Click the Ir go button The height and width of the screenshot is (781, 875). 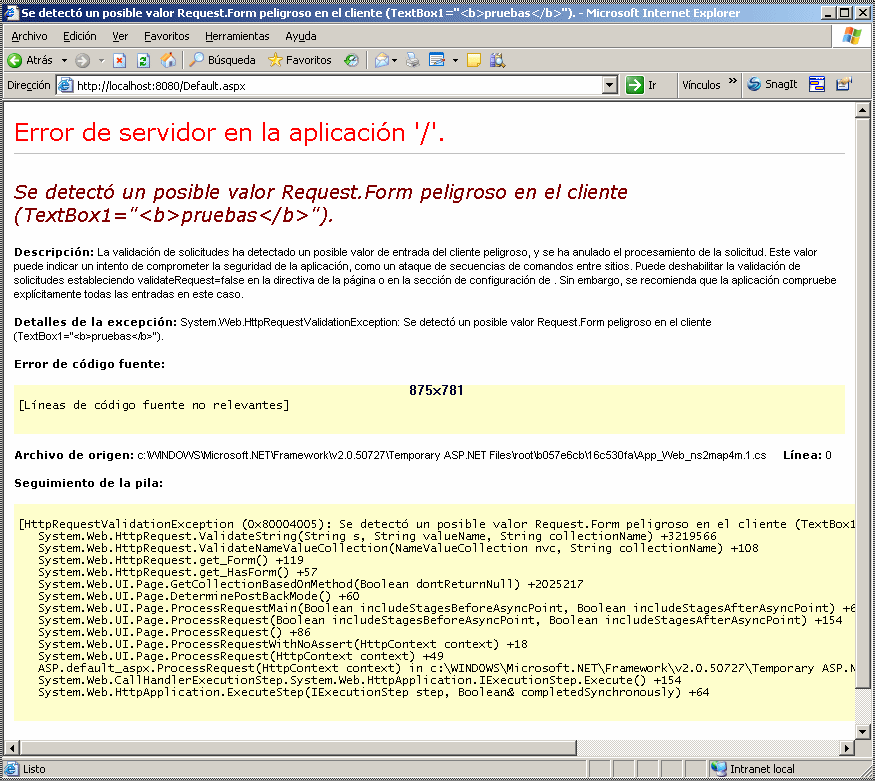642,85
